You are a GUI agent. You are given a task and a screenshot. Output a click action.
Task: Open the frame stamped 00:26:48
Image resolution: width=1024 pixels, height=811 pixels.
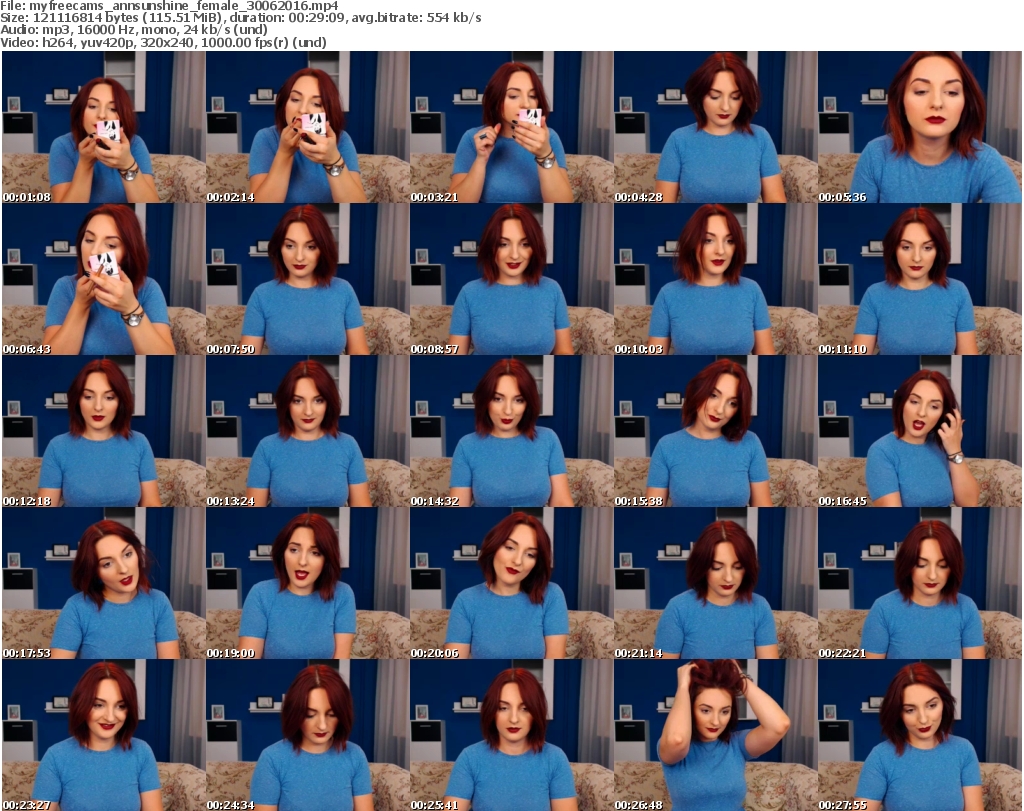click(716, 735)
